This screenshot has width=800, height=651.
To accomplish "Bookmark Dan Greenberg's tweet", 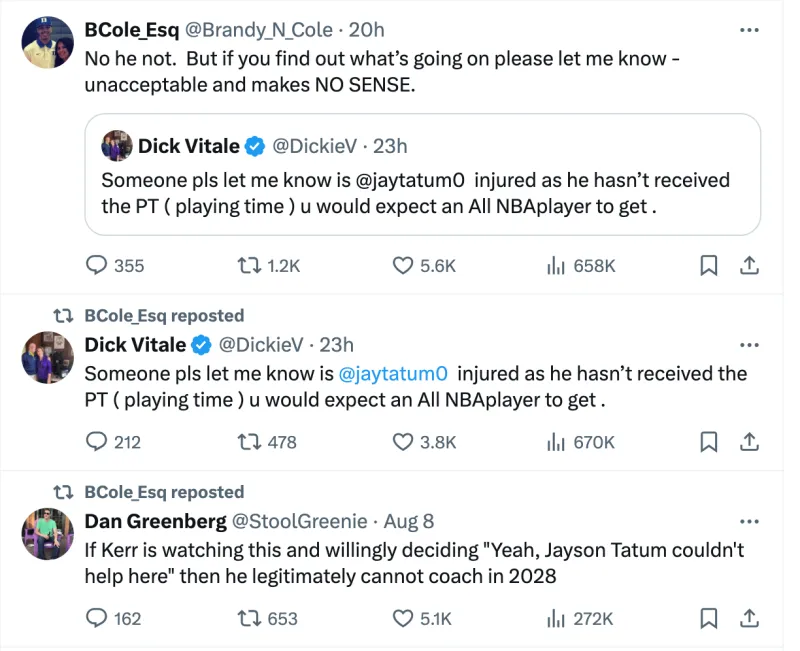I will 708,618.
